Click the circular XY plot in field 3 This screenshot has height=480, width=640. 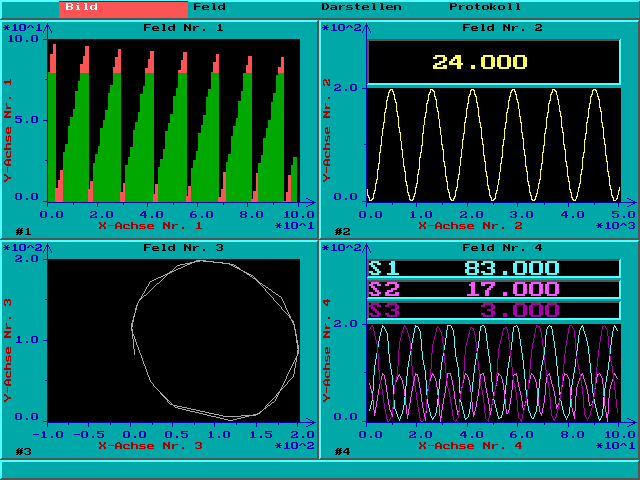[174, 340]
